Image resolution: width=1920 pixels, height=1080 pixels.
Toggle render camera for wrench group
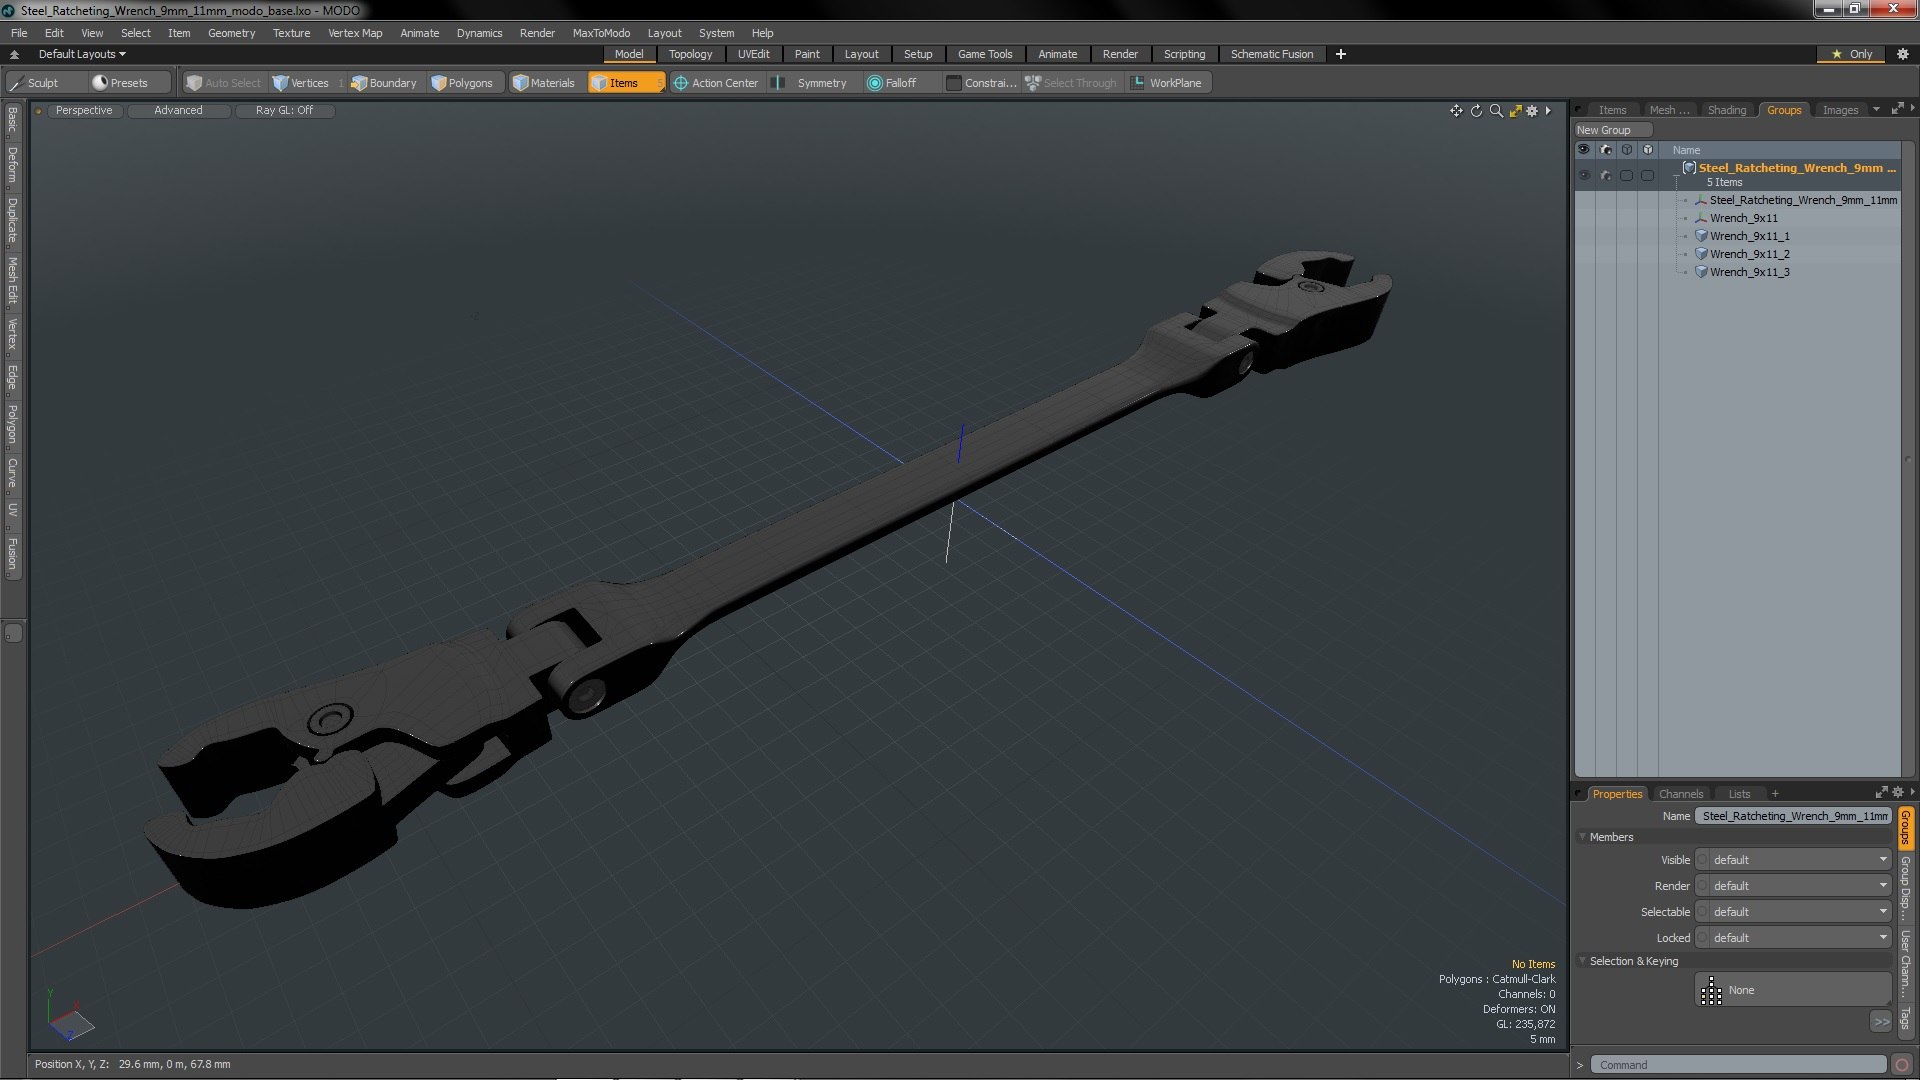click(1606, 175)
